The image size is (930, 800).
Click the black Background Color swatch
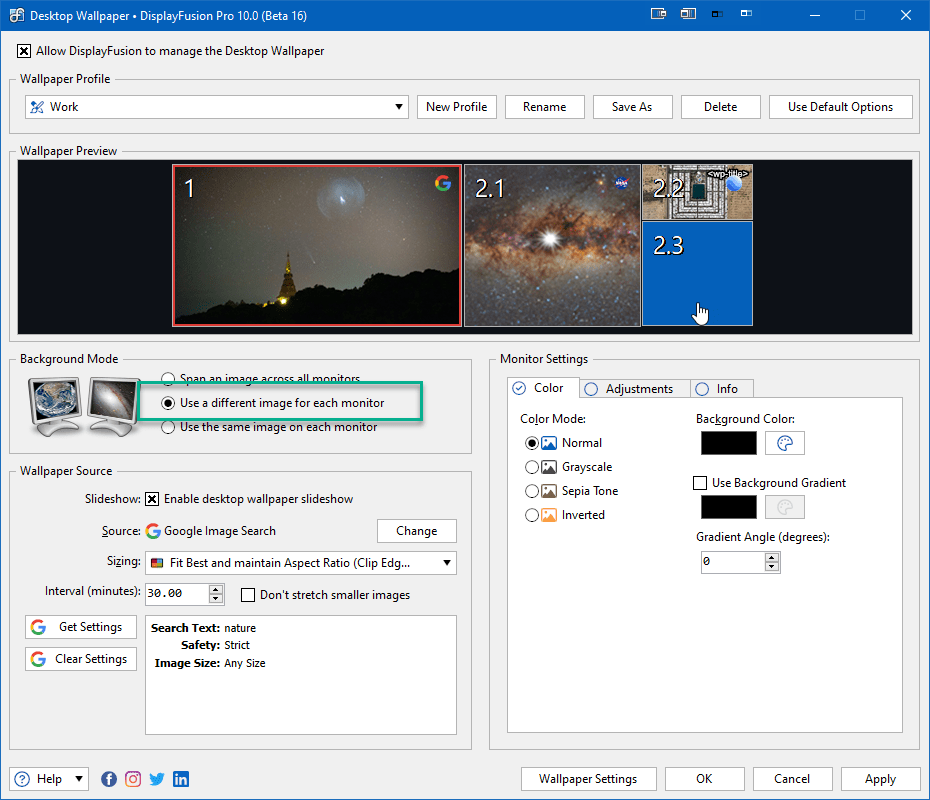coord(729,443)
